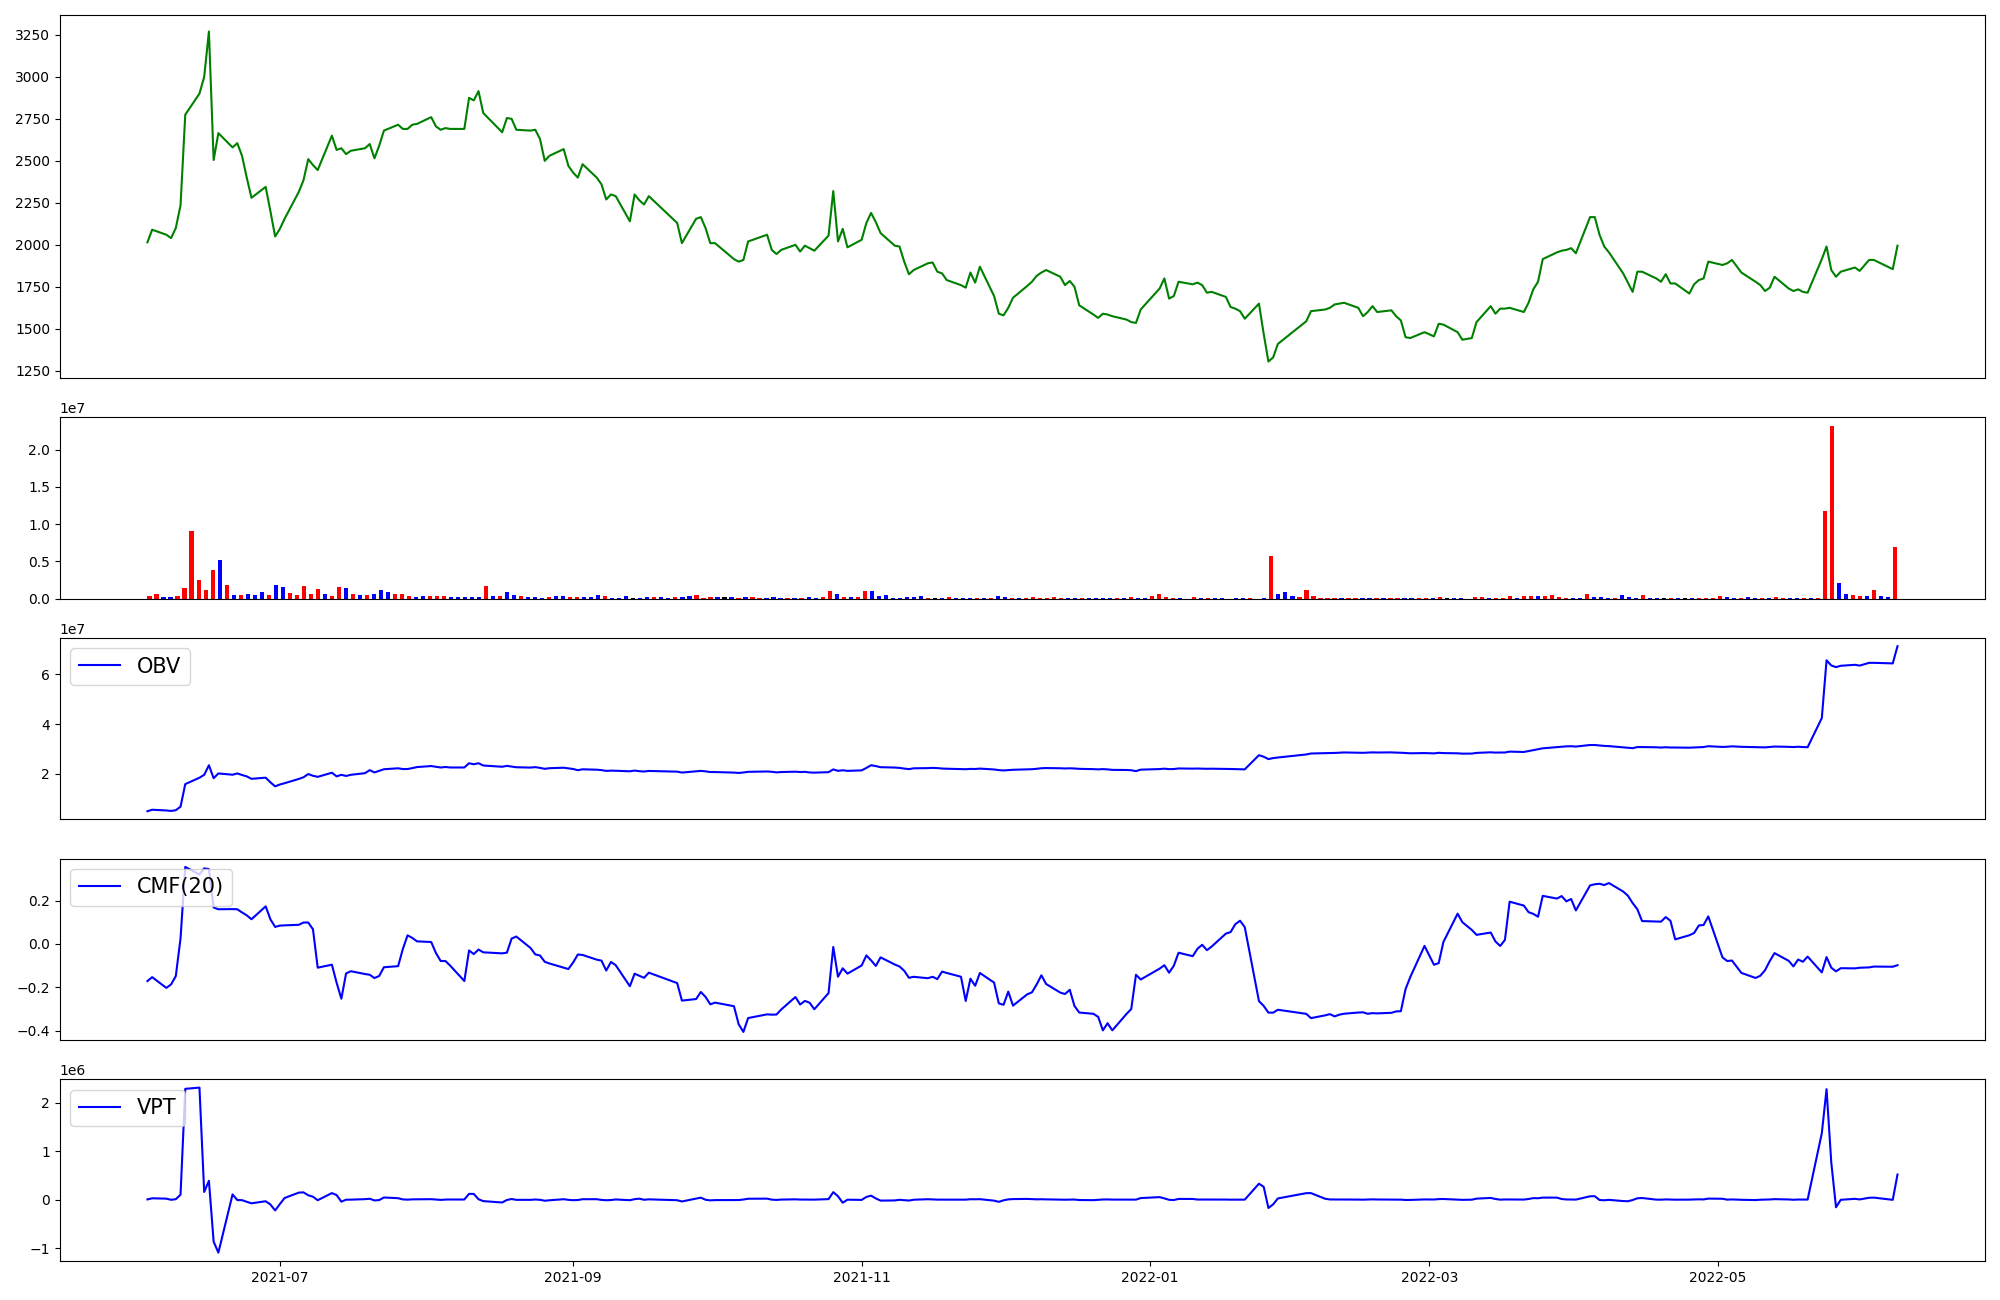Screen dimensions: 2000x1300
Task: Click the 1250 price axis label
Action: coord(33,371)
